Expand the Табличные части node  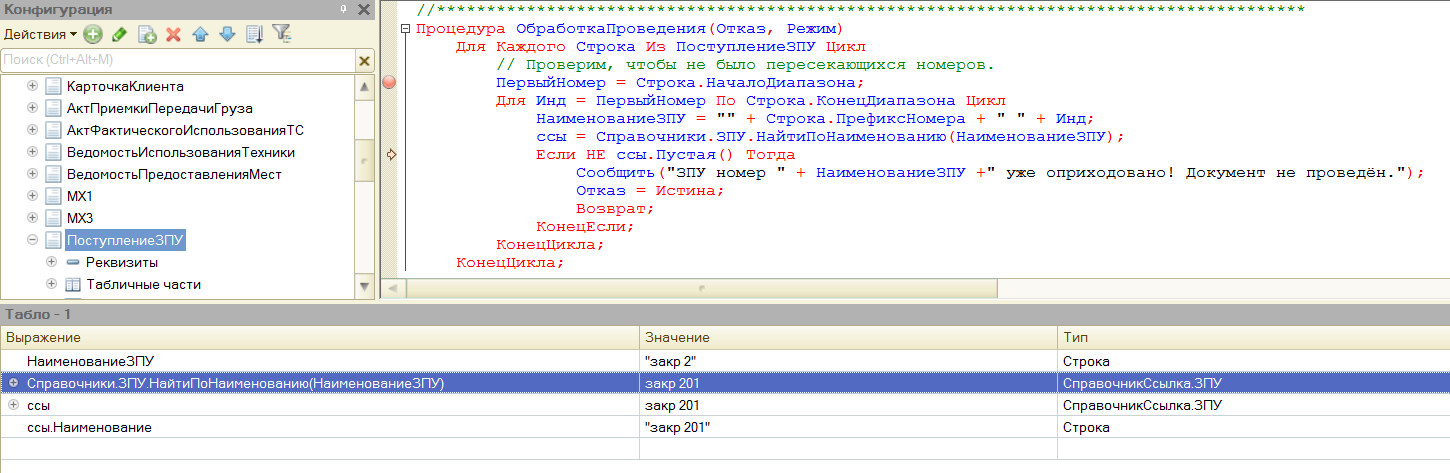(x=52, y=284)
